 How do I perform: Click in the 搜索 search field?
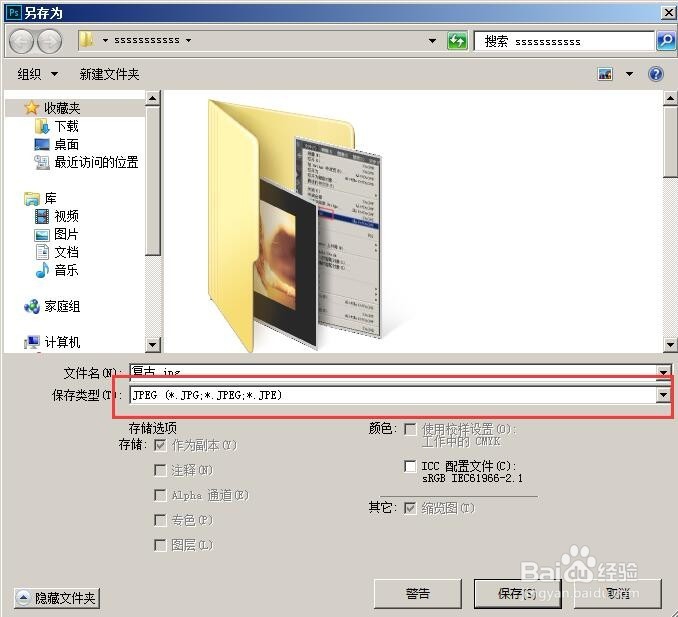tap(564, 42)
